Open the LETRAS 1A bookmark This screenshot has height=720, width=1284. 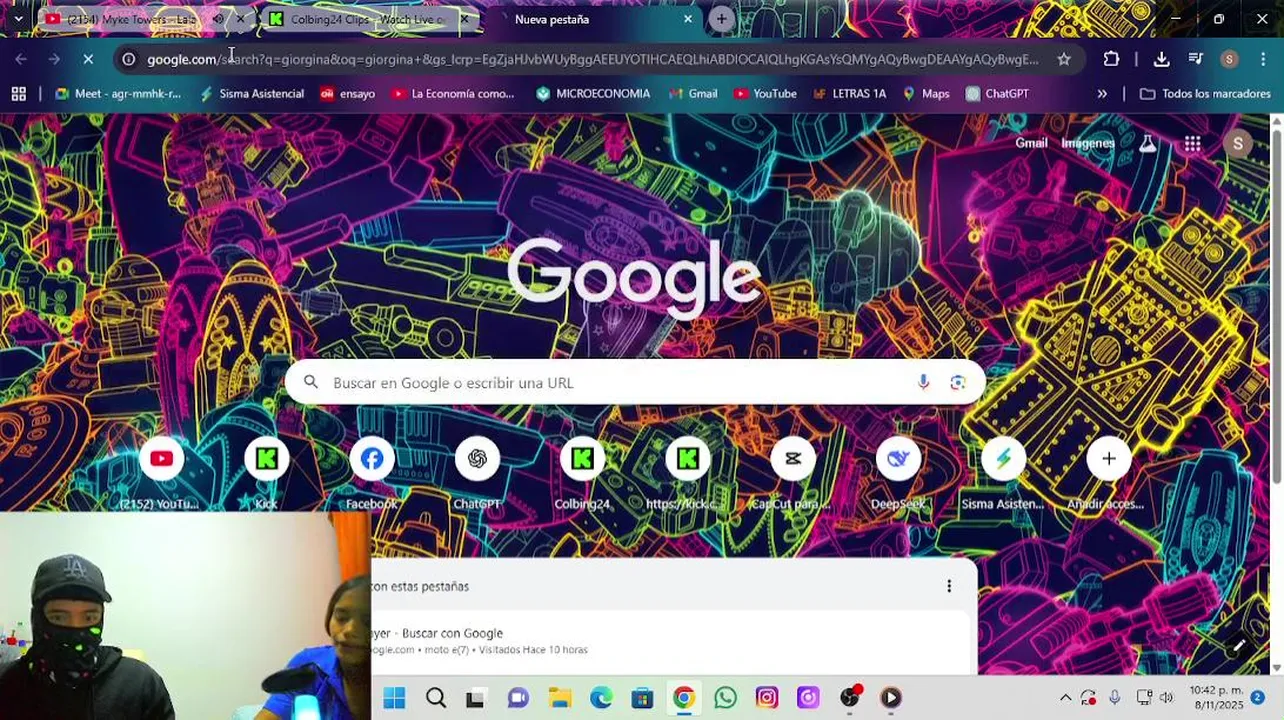[849, 94]
